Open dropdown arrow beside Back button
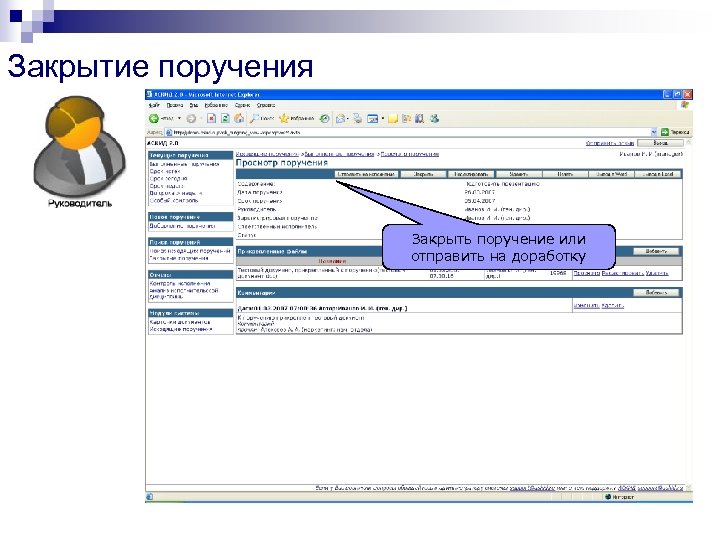Viewport: 720px width, 540px height. 180,118
